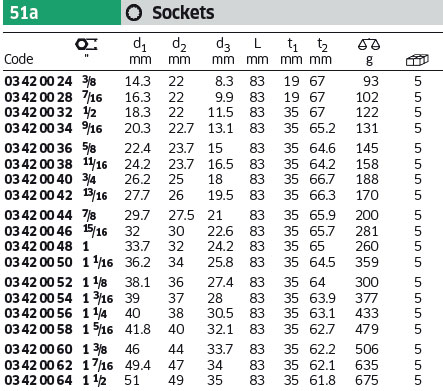Click t2 value 65.2
The image size is (443, 391).
[322, 128]
